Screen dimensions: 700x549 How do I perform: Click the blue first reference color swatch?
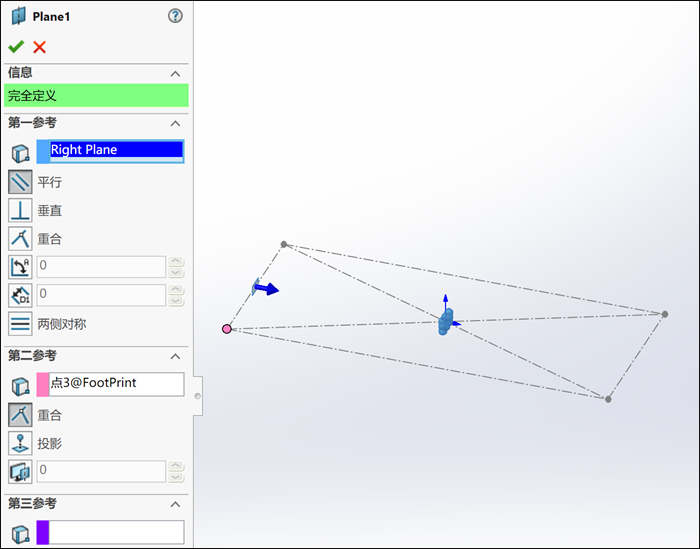coord(43,151)
